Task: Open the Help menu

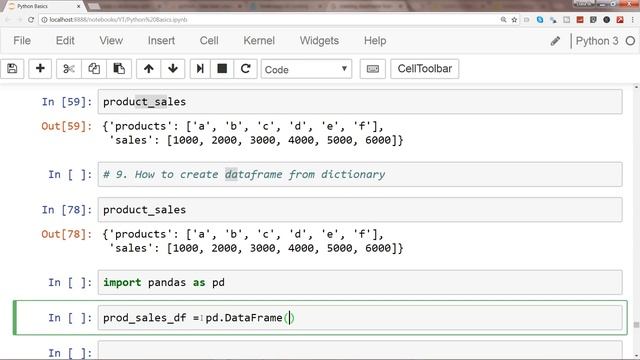Action: click(x=375, y=41)
